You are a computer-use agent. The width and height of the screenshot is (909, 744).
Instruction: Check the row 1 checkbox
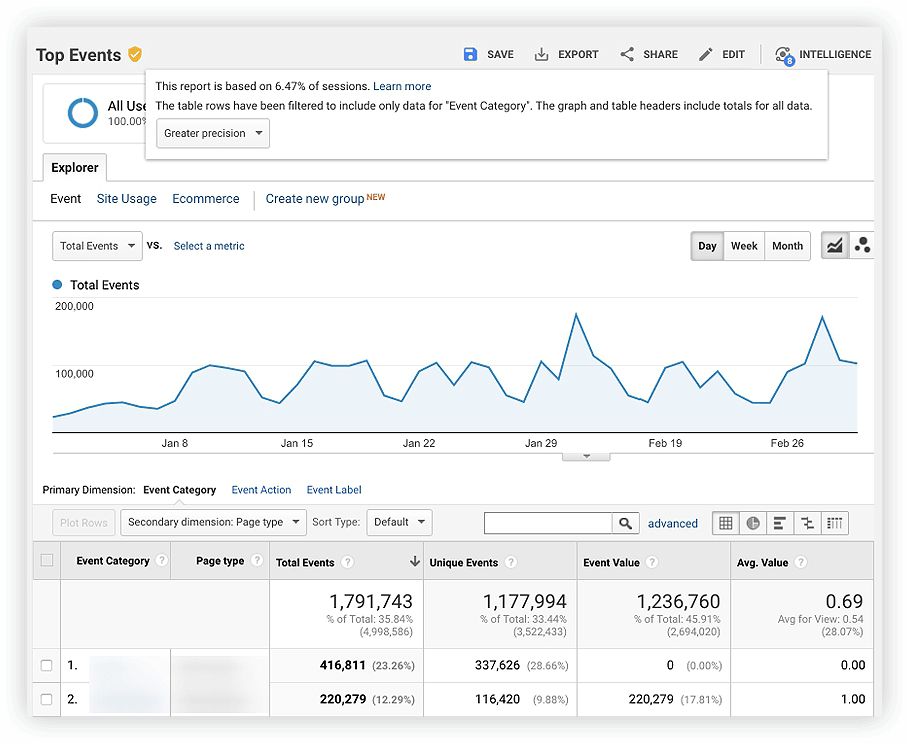pos(47,665)
